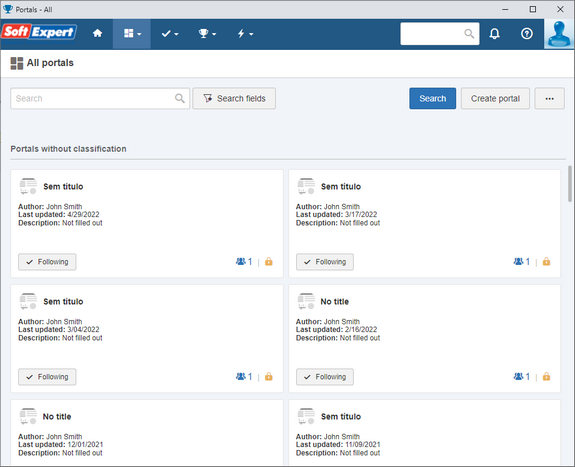Toggle Following on the 2/16/2022 portal

(x=325, y=377)
